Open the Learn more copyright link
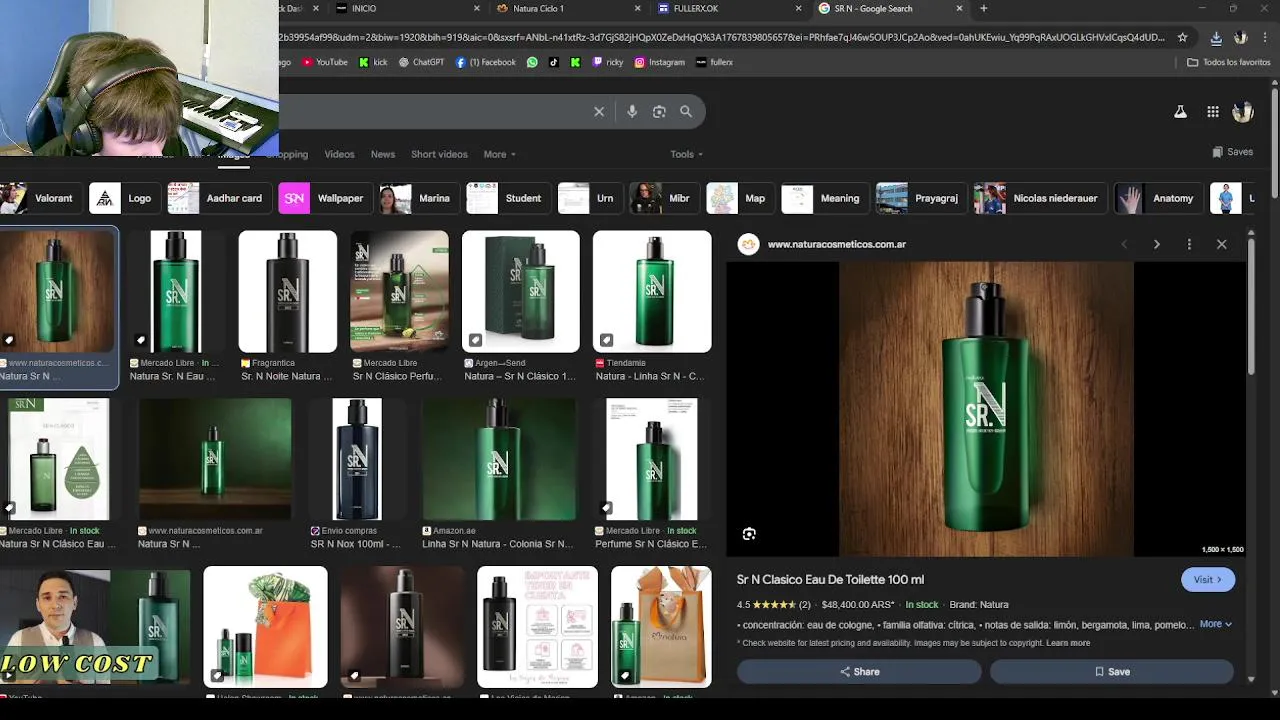This screenshot has width=1280, height=720. [1068, 643]
